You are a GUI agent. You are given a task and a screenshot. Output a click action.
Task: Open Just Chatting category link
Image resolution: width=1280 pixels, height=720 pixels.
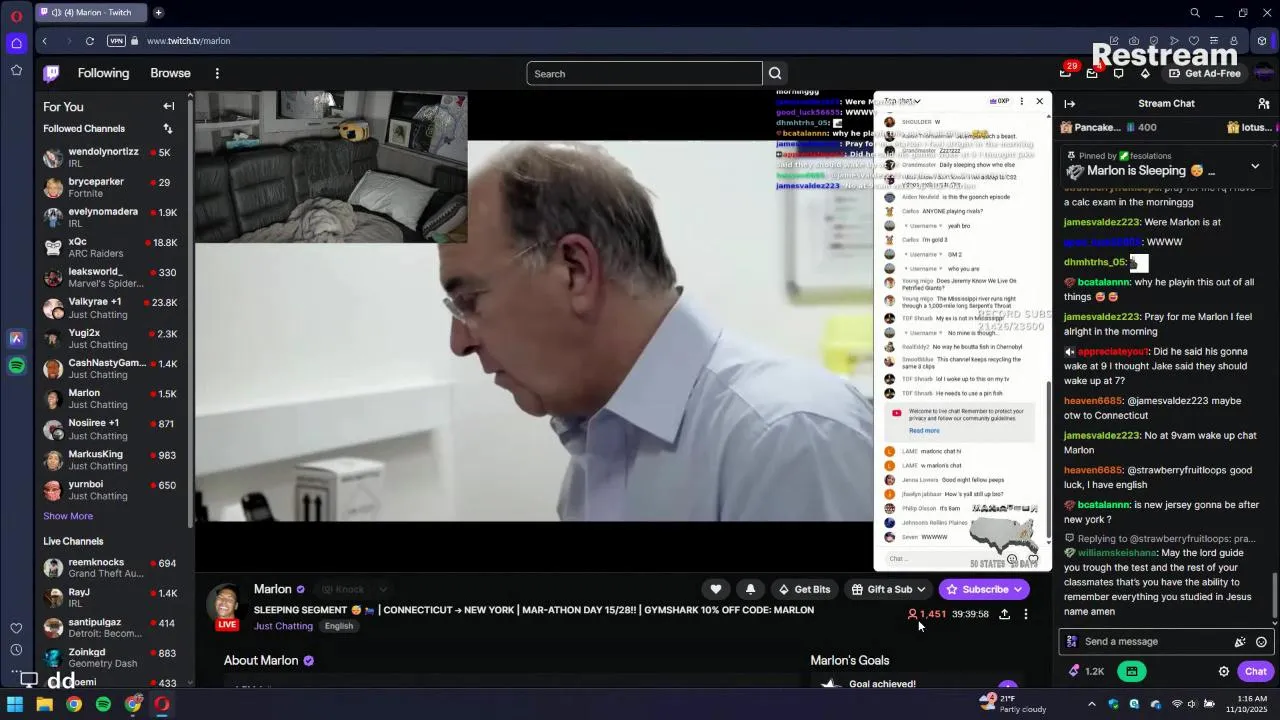(x=283, y=626)
